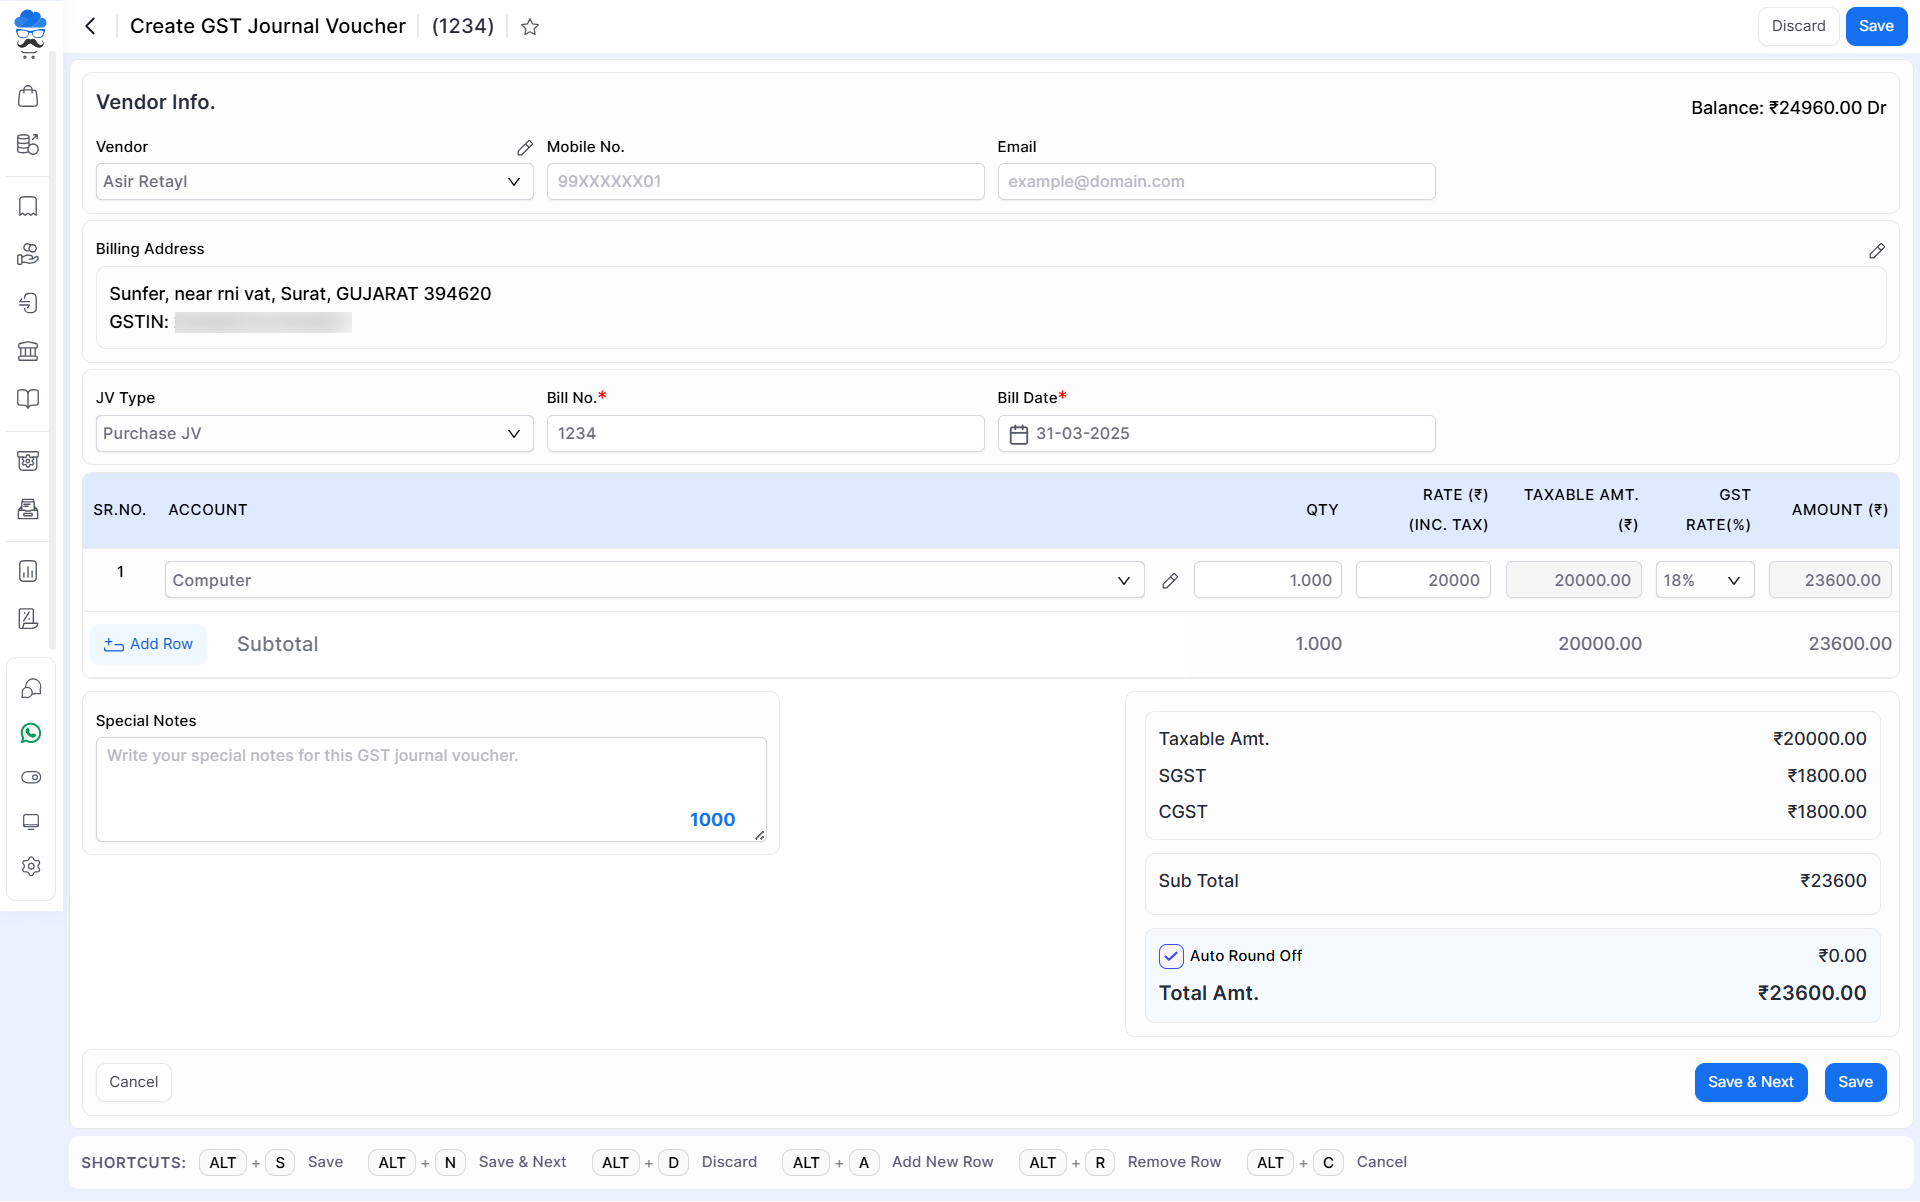Viewport: 1920px width, 1202px height.
Task: Open the hand holding coins sidebar icon
Action: pos(29,254)
